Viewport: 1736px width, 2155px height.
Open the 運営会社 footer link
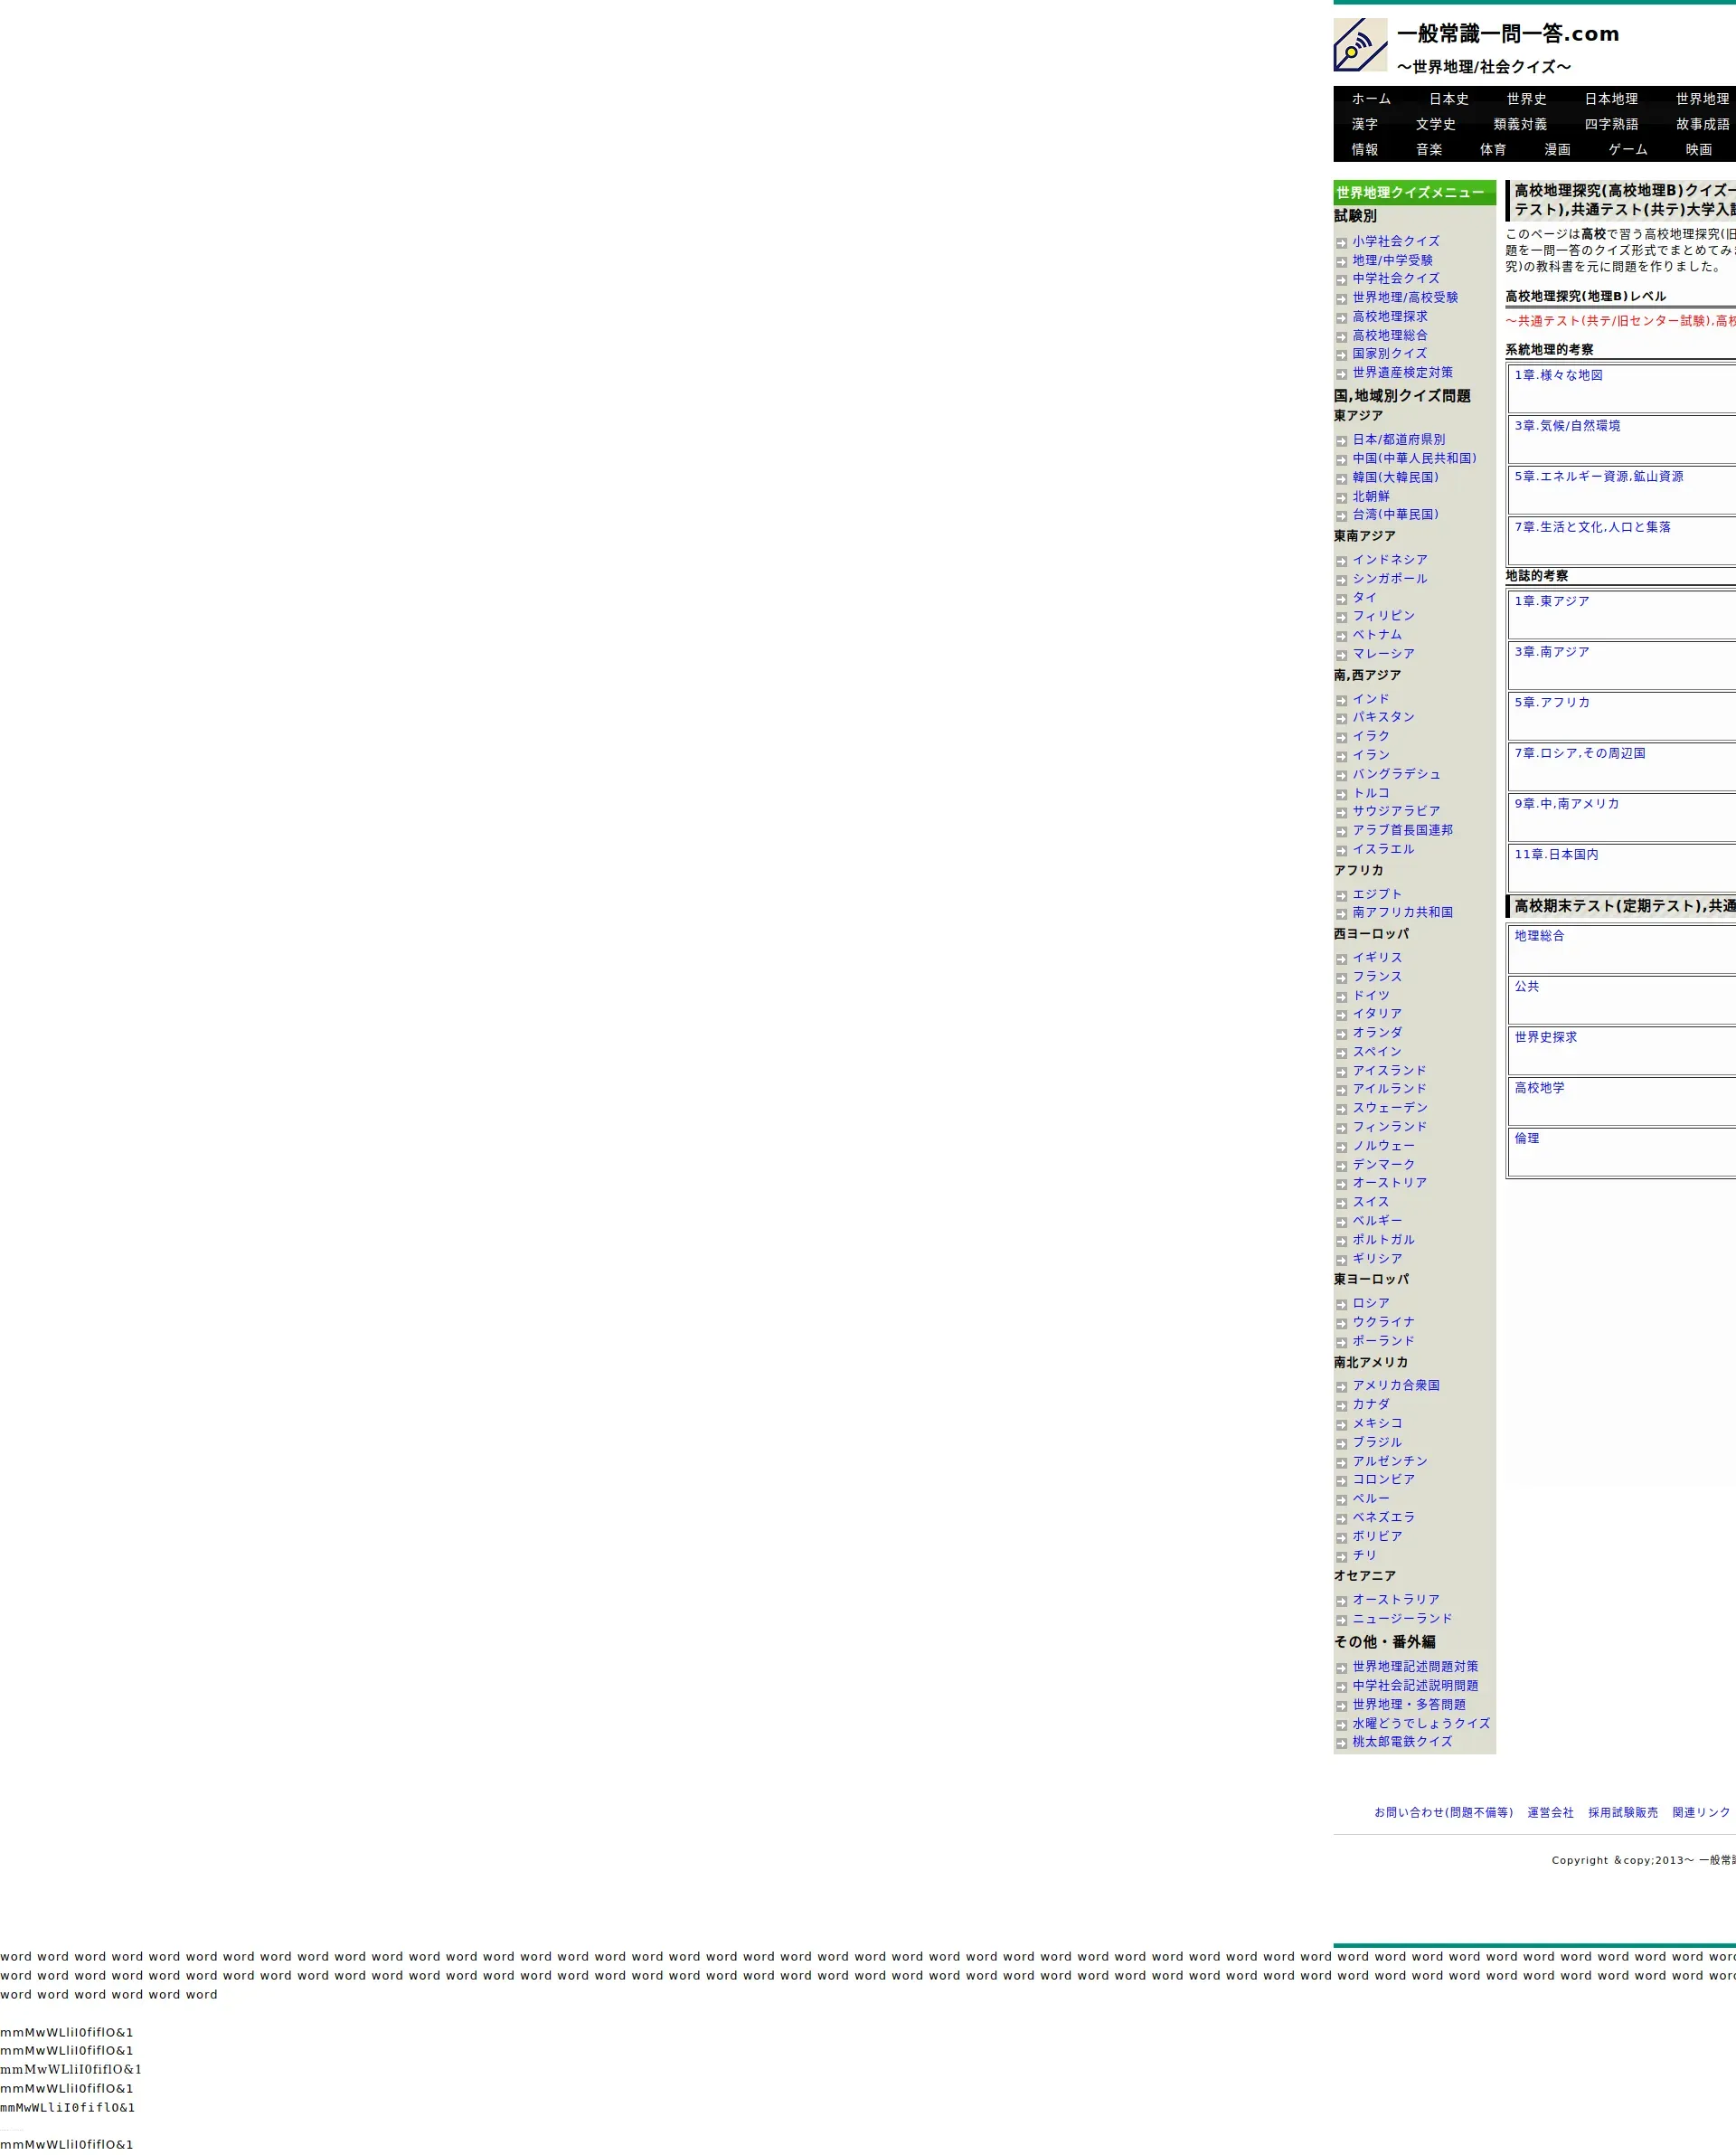click(1550, 1812)
